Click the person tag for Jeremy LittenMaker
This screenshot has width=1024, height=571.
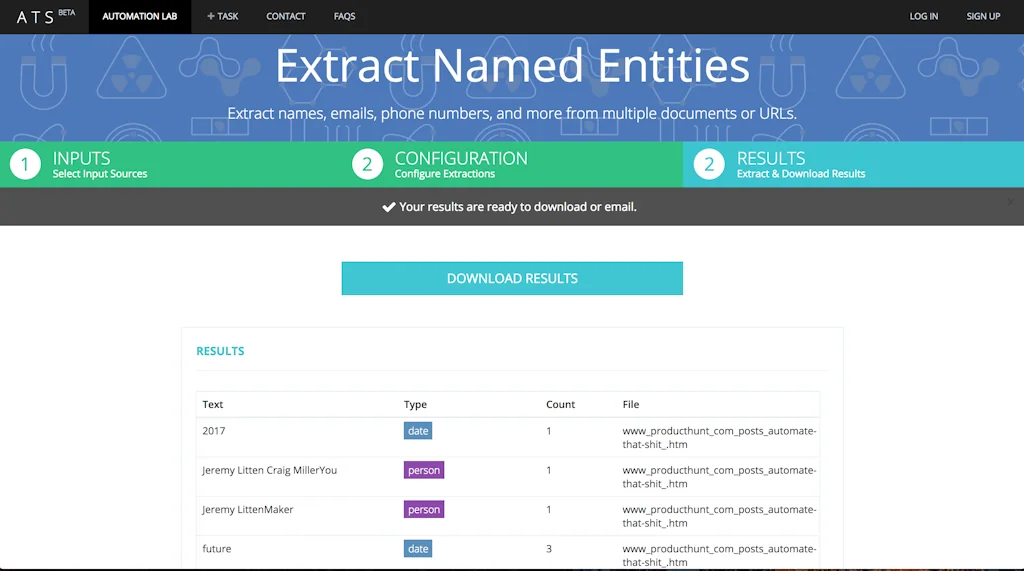tap(423, 510)
